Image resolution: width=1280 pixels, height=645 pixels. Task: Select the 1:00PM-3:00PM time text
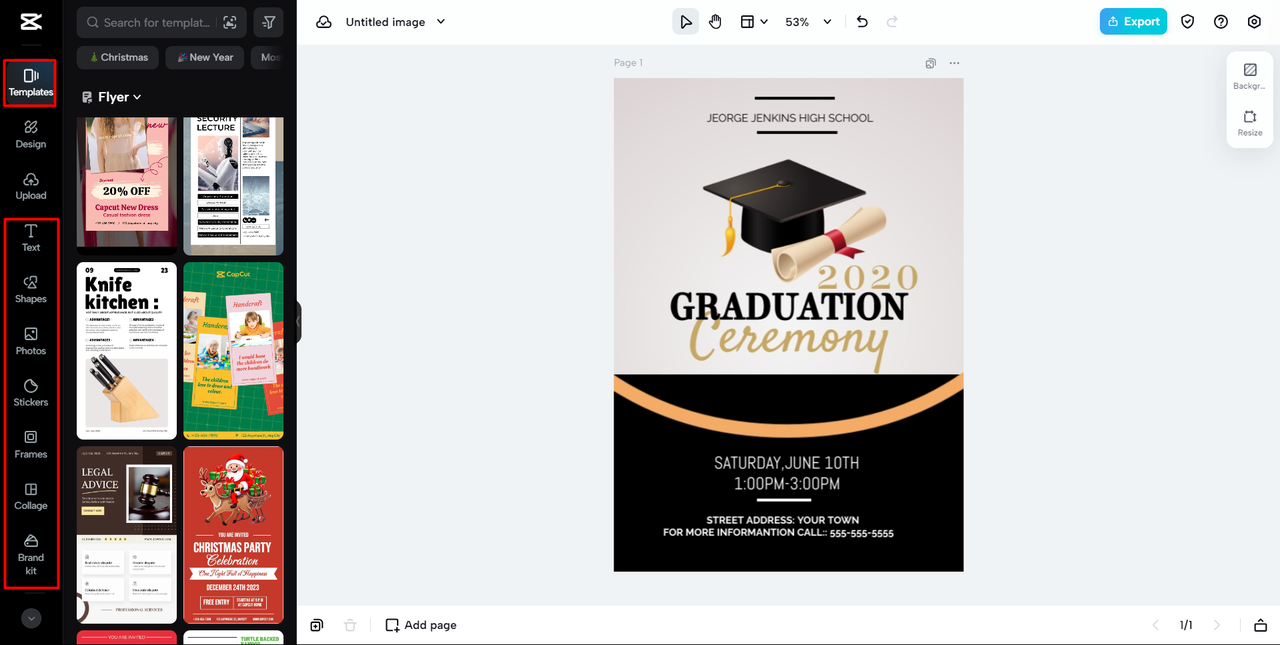click(x=786, y=484)
